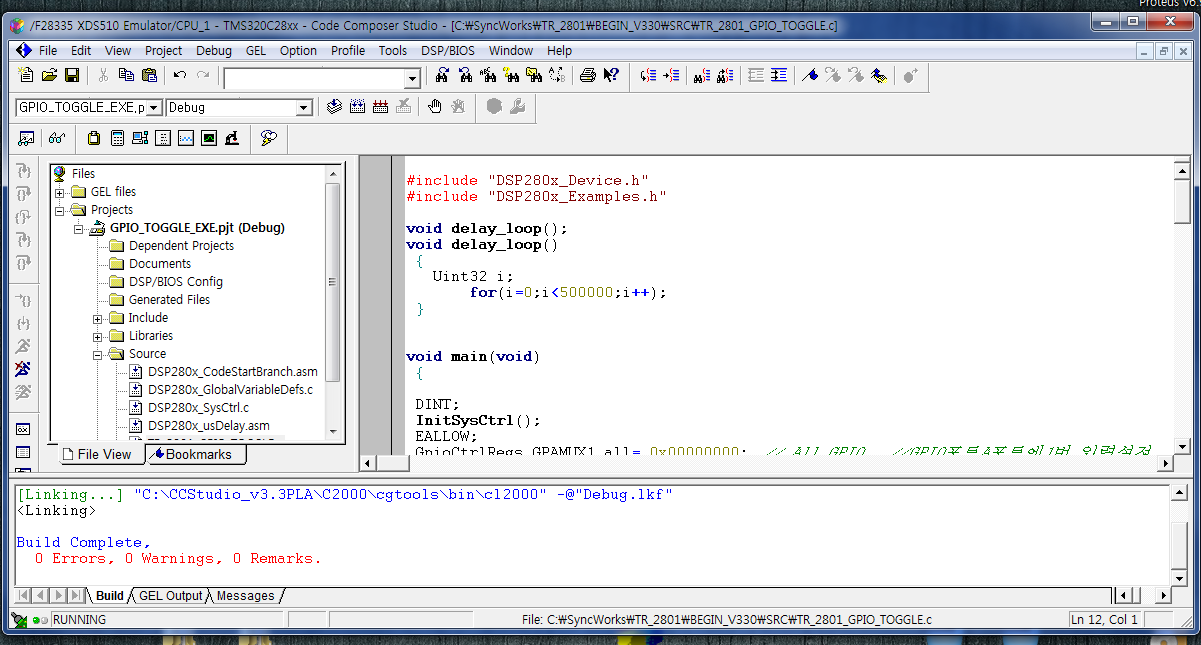Open the Project menu

click(164, 50)
